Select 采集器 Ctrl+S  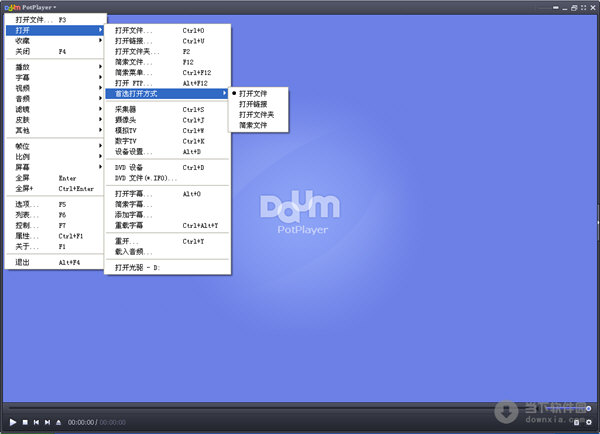point(167,109)
